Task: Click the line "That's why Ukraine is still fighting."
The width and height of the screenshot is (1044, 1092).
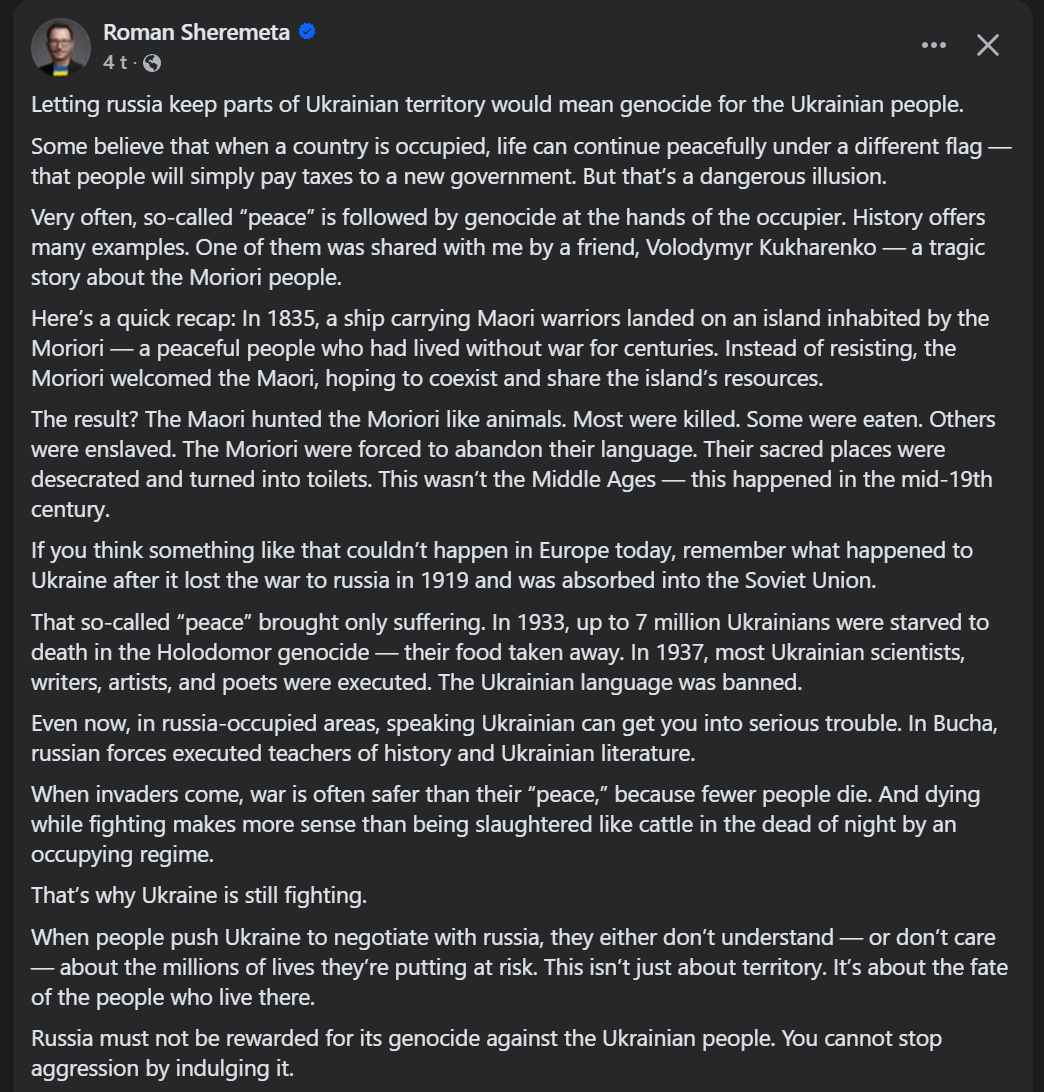Action: click(x=199, y=895)
